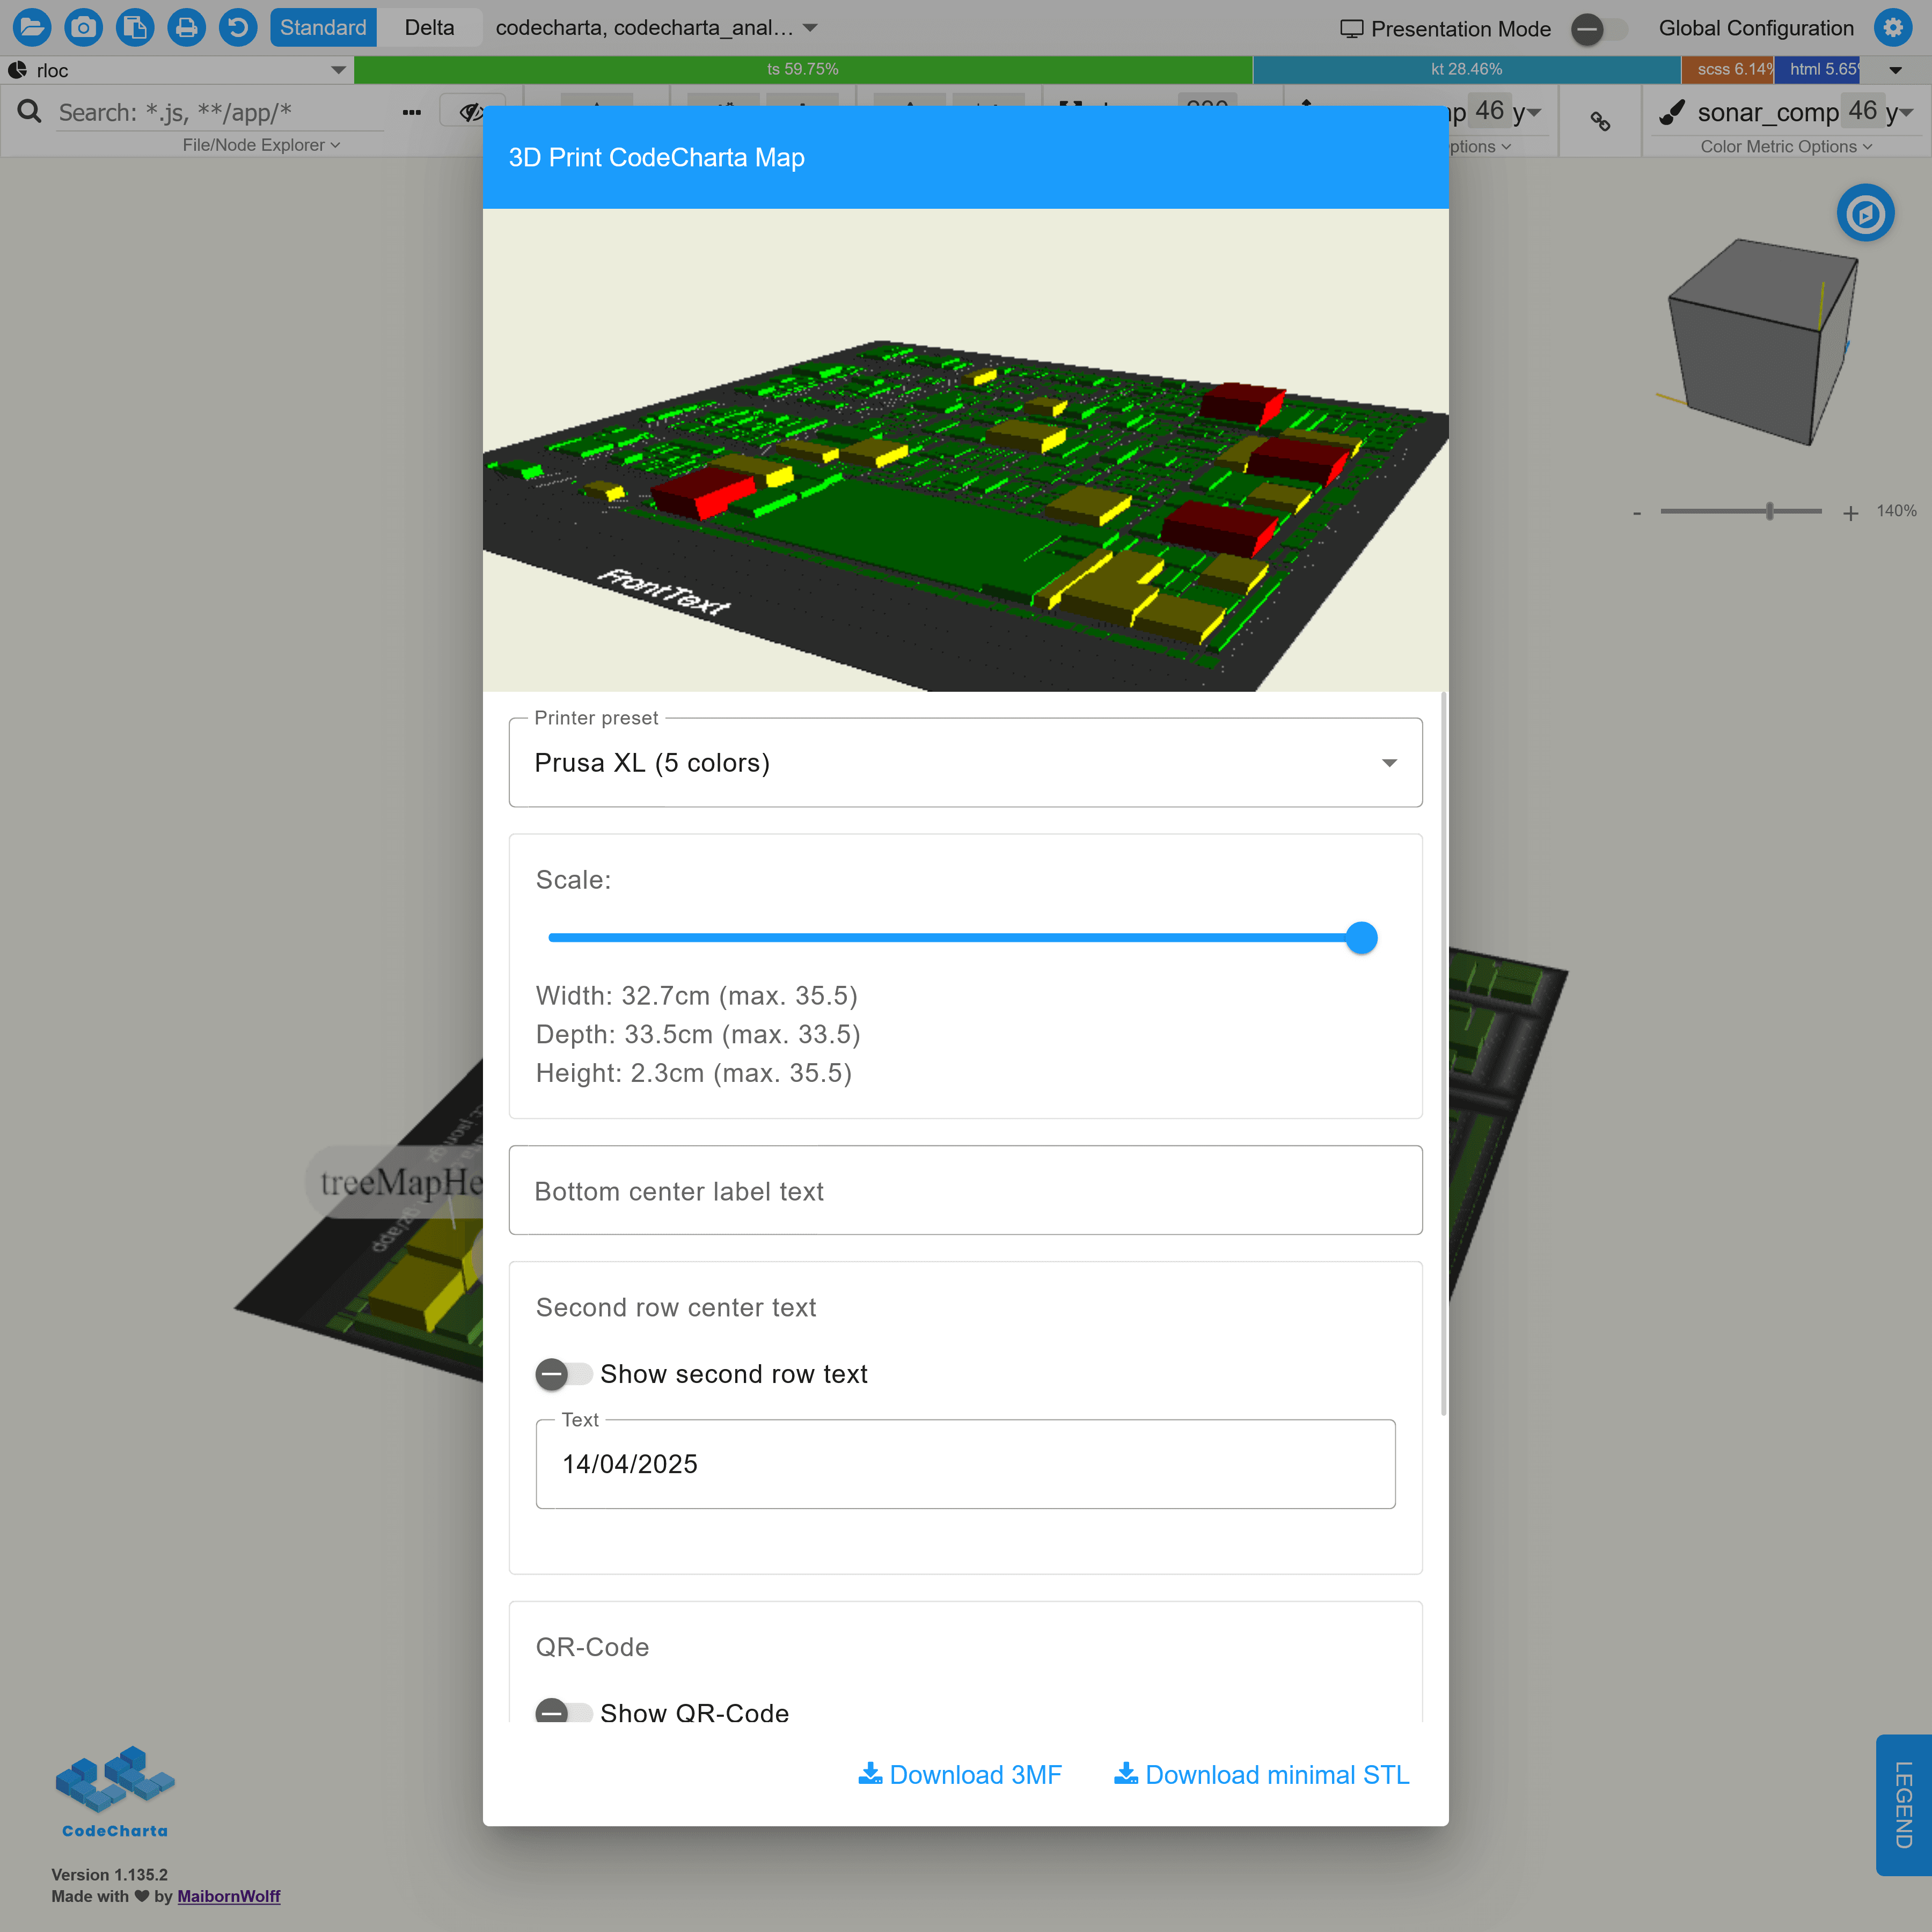The image size is (1932, 1932).
Task: Click the Download 3MF download icon
Action: [x=870, y=1774]
